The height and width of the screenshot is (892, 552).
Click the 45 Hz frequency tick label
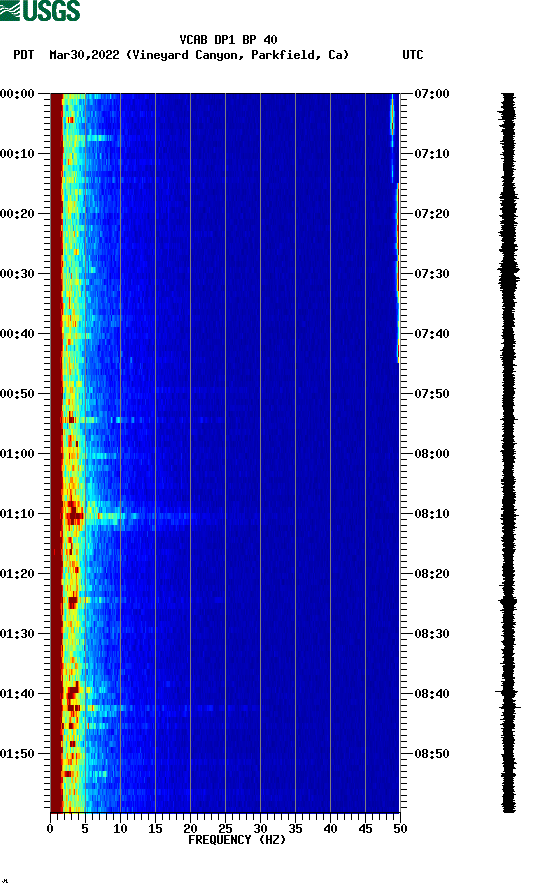[x=365, y=829]
